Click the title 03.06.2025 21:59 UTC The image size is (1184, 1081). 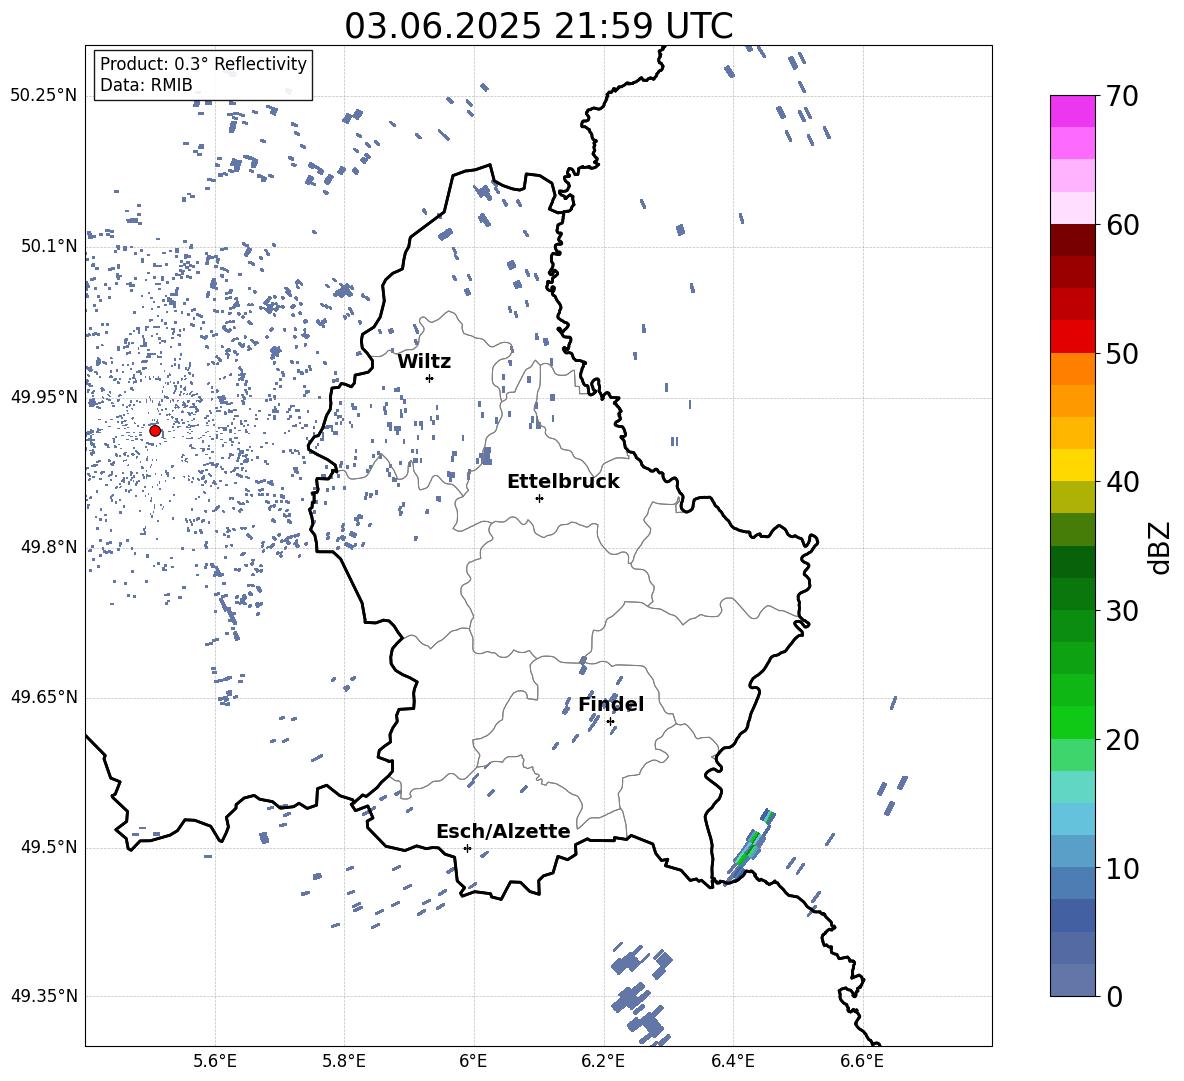(x=538, y=26)
